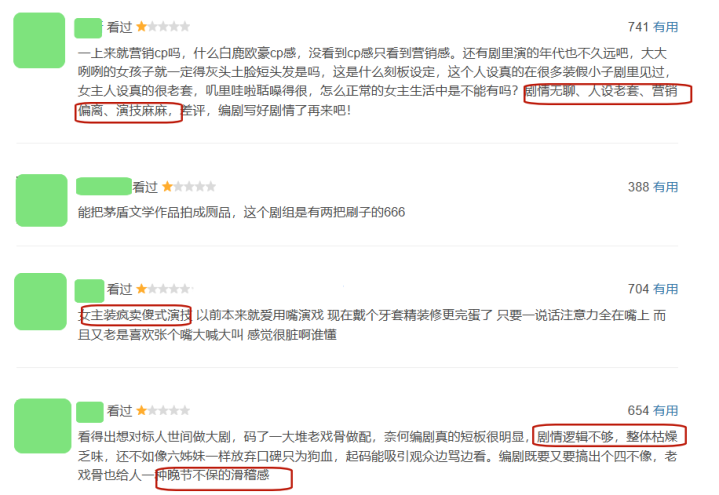Viewport: 719px width, 495px height.
Task: Click avatar of the 388-useful reviewer
Action: (42, 200)
